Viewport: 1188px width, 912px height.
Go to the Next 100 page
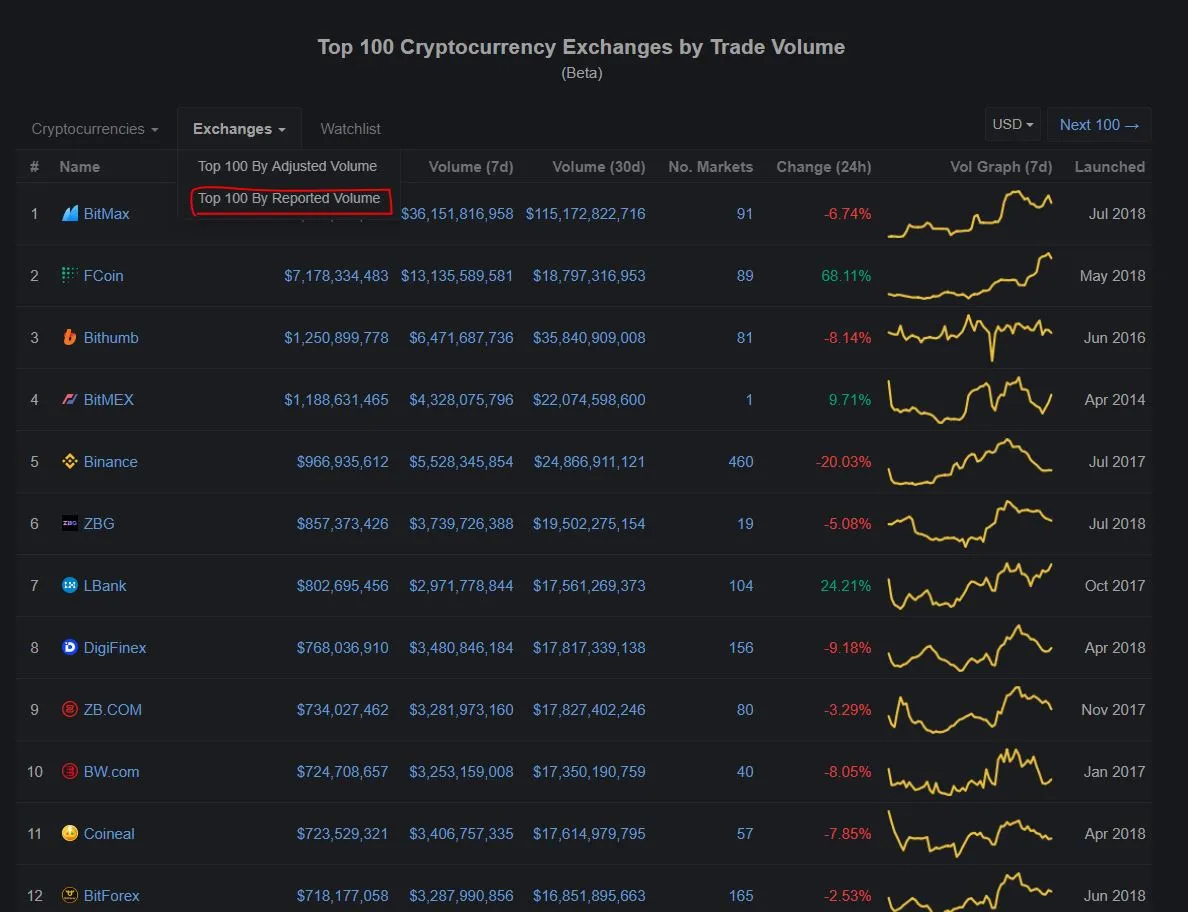pos(1099,125)
